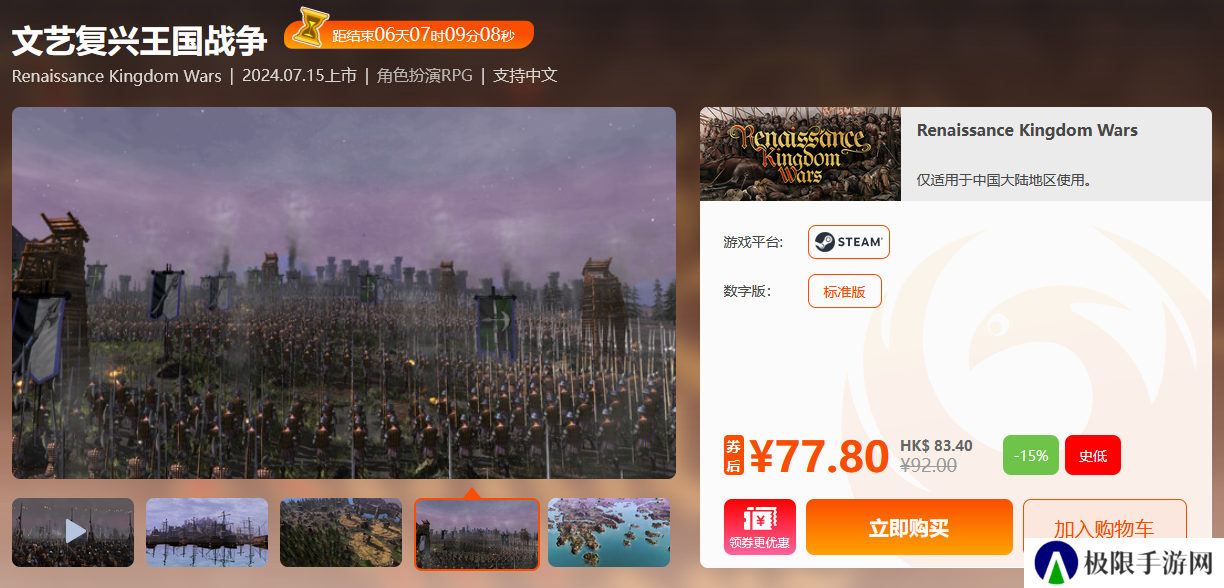Image resolution: width=1224 pixels, height=588 pixels.
Task: Click the Renaissance Kingdom Wars product title
Action: 1027,130
